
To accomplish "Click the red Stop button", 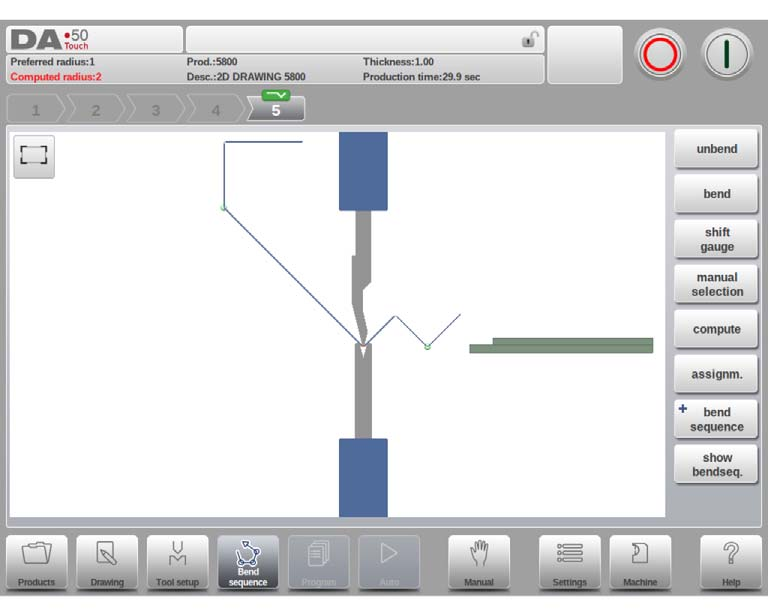I will click(660, 54).
